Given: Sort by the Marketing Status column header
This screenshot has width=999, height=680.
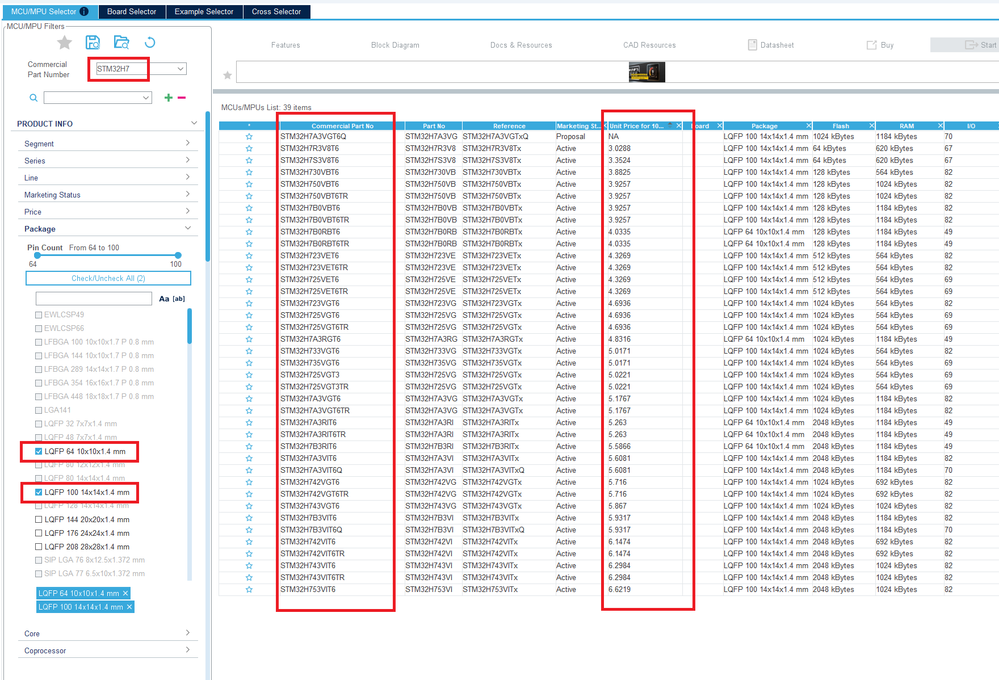Looking at the screenshot, I should coord(577,126).
